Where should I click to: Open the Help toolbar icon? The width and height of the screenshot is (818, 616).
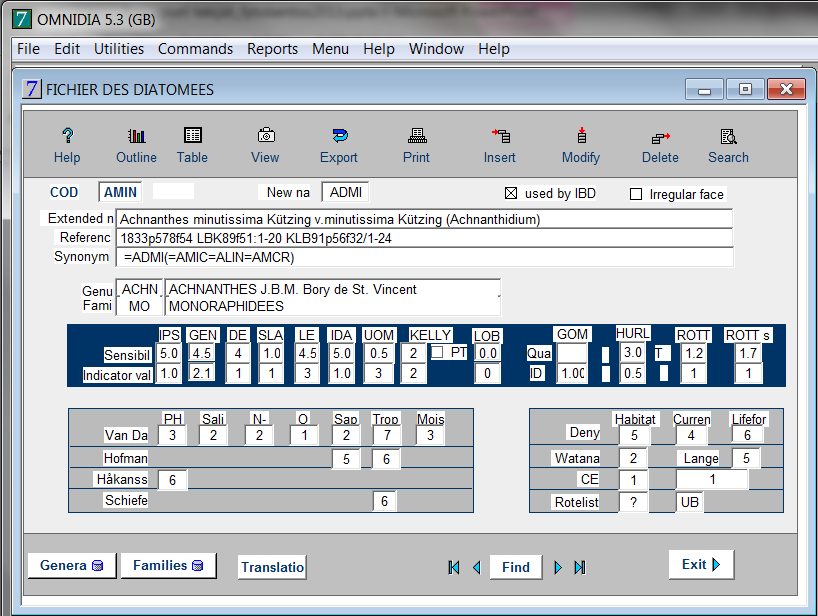tap(67, 136)
